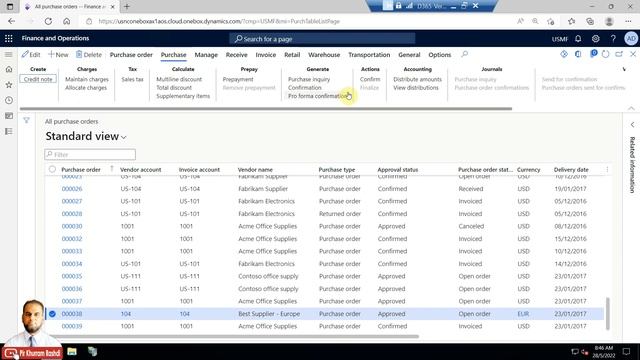640x360 pixels.
Task: Open the Purchase order tab
Action: (x=131, y=55)
